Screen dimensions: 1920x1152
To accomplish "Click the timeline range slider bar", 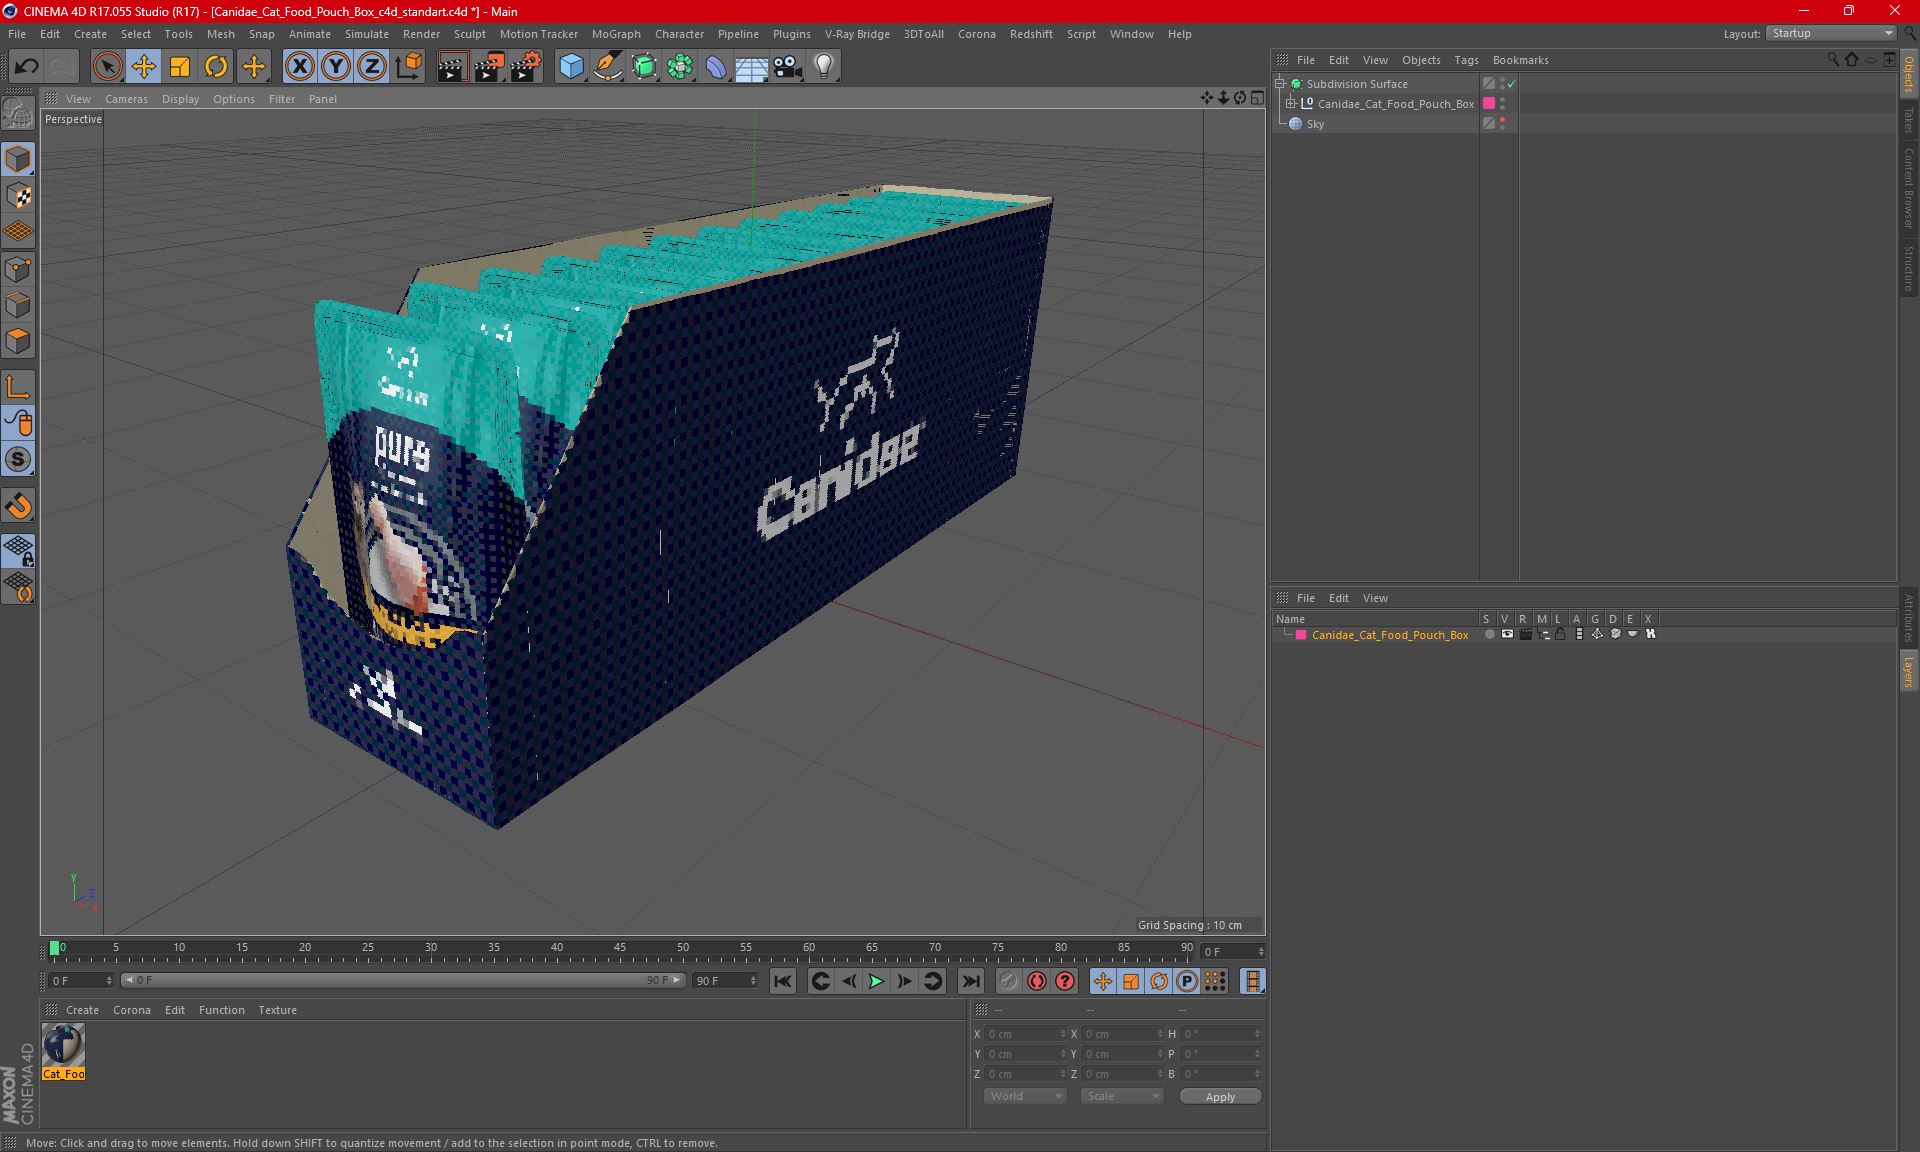I will (404, 980).
